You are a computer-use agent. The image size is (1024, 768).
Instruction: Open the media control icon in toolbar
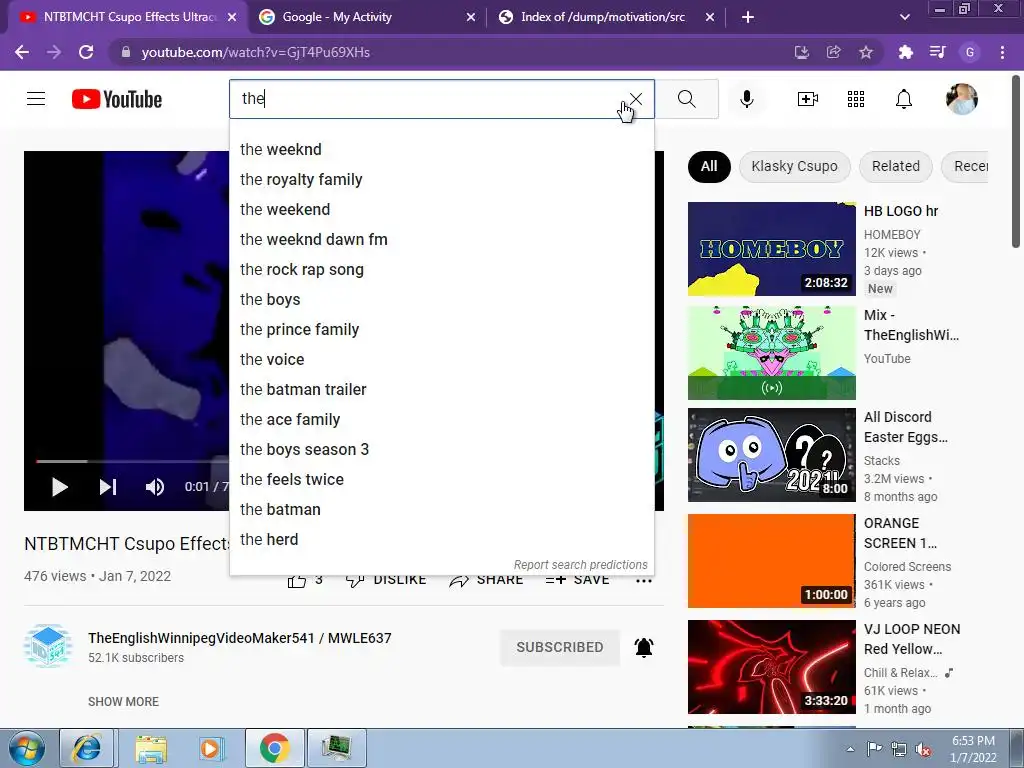point(938,52)
